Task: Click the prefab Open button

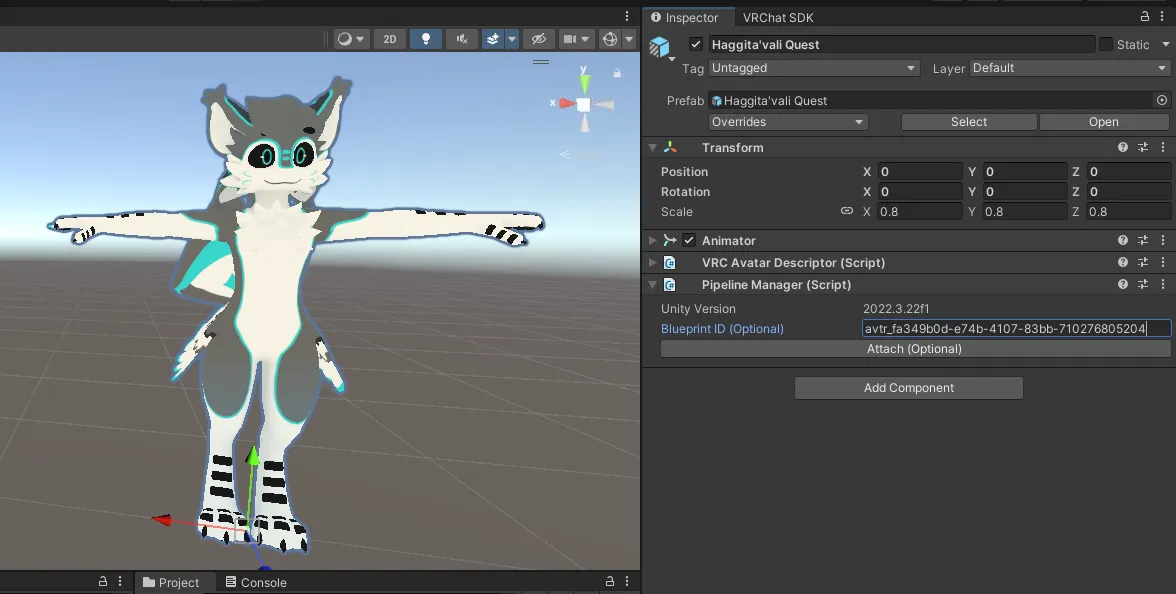Action: tap(1104, 122)
